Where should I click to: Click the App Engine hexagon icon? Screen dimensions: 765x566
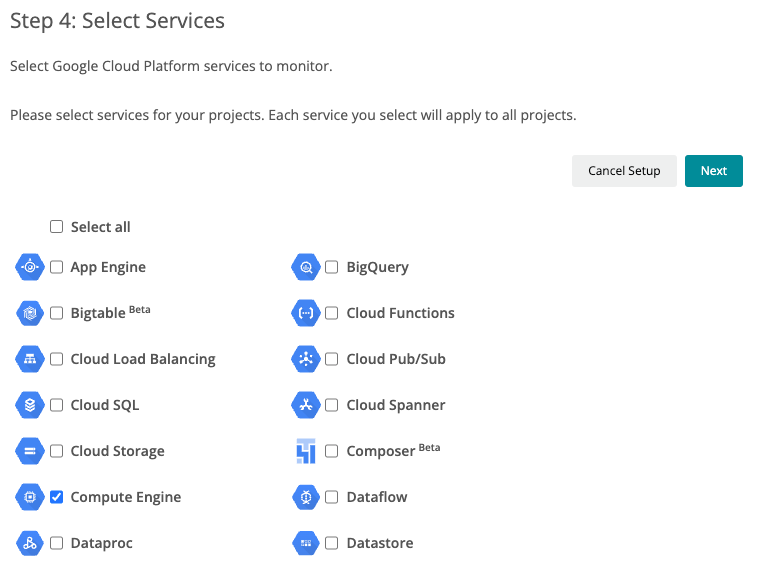[x=30, y=267]
